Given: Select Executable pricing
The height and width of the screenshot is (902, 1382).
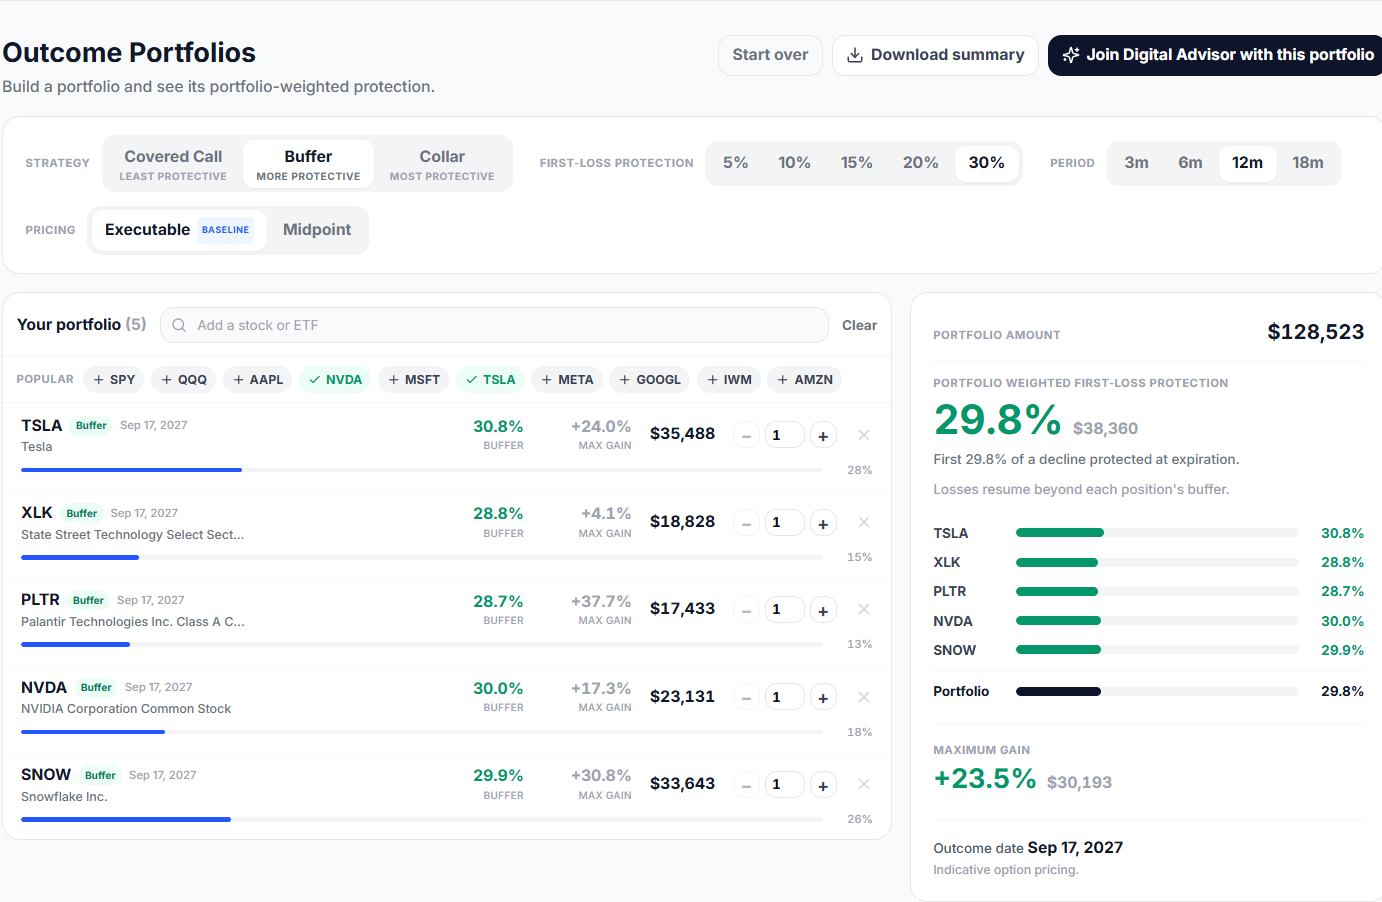Looking at the screenshot, I should click(x=179, y=230).
